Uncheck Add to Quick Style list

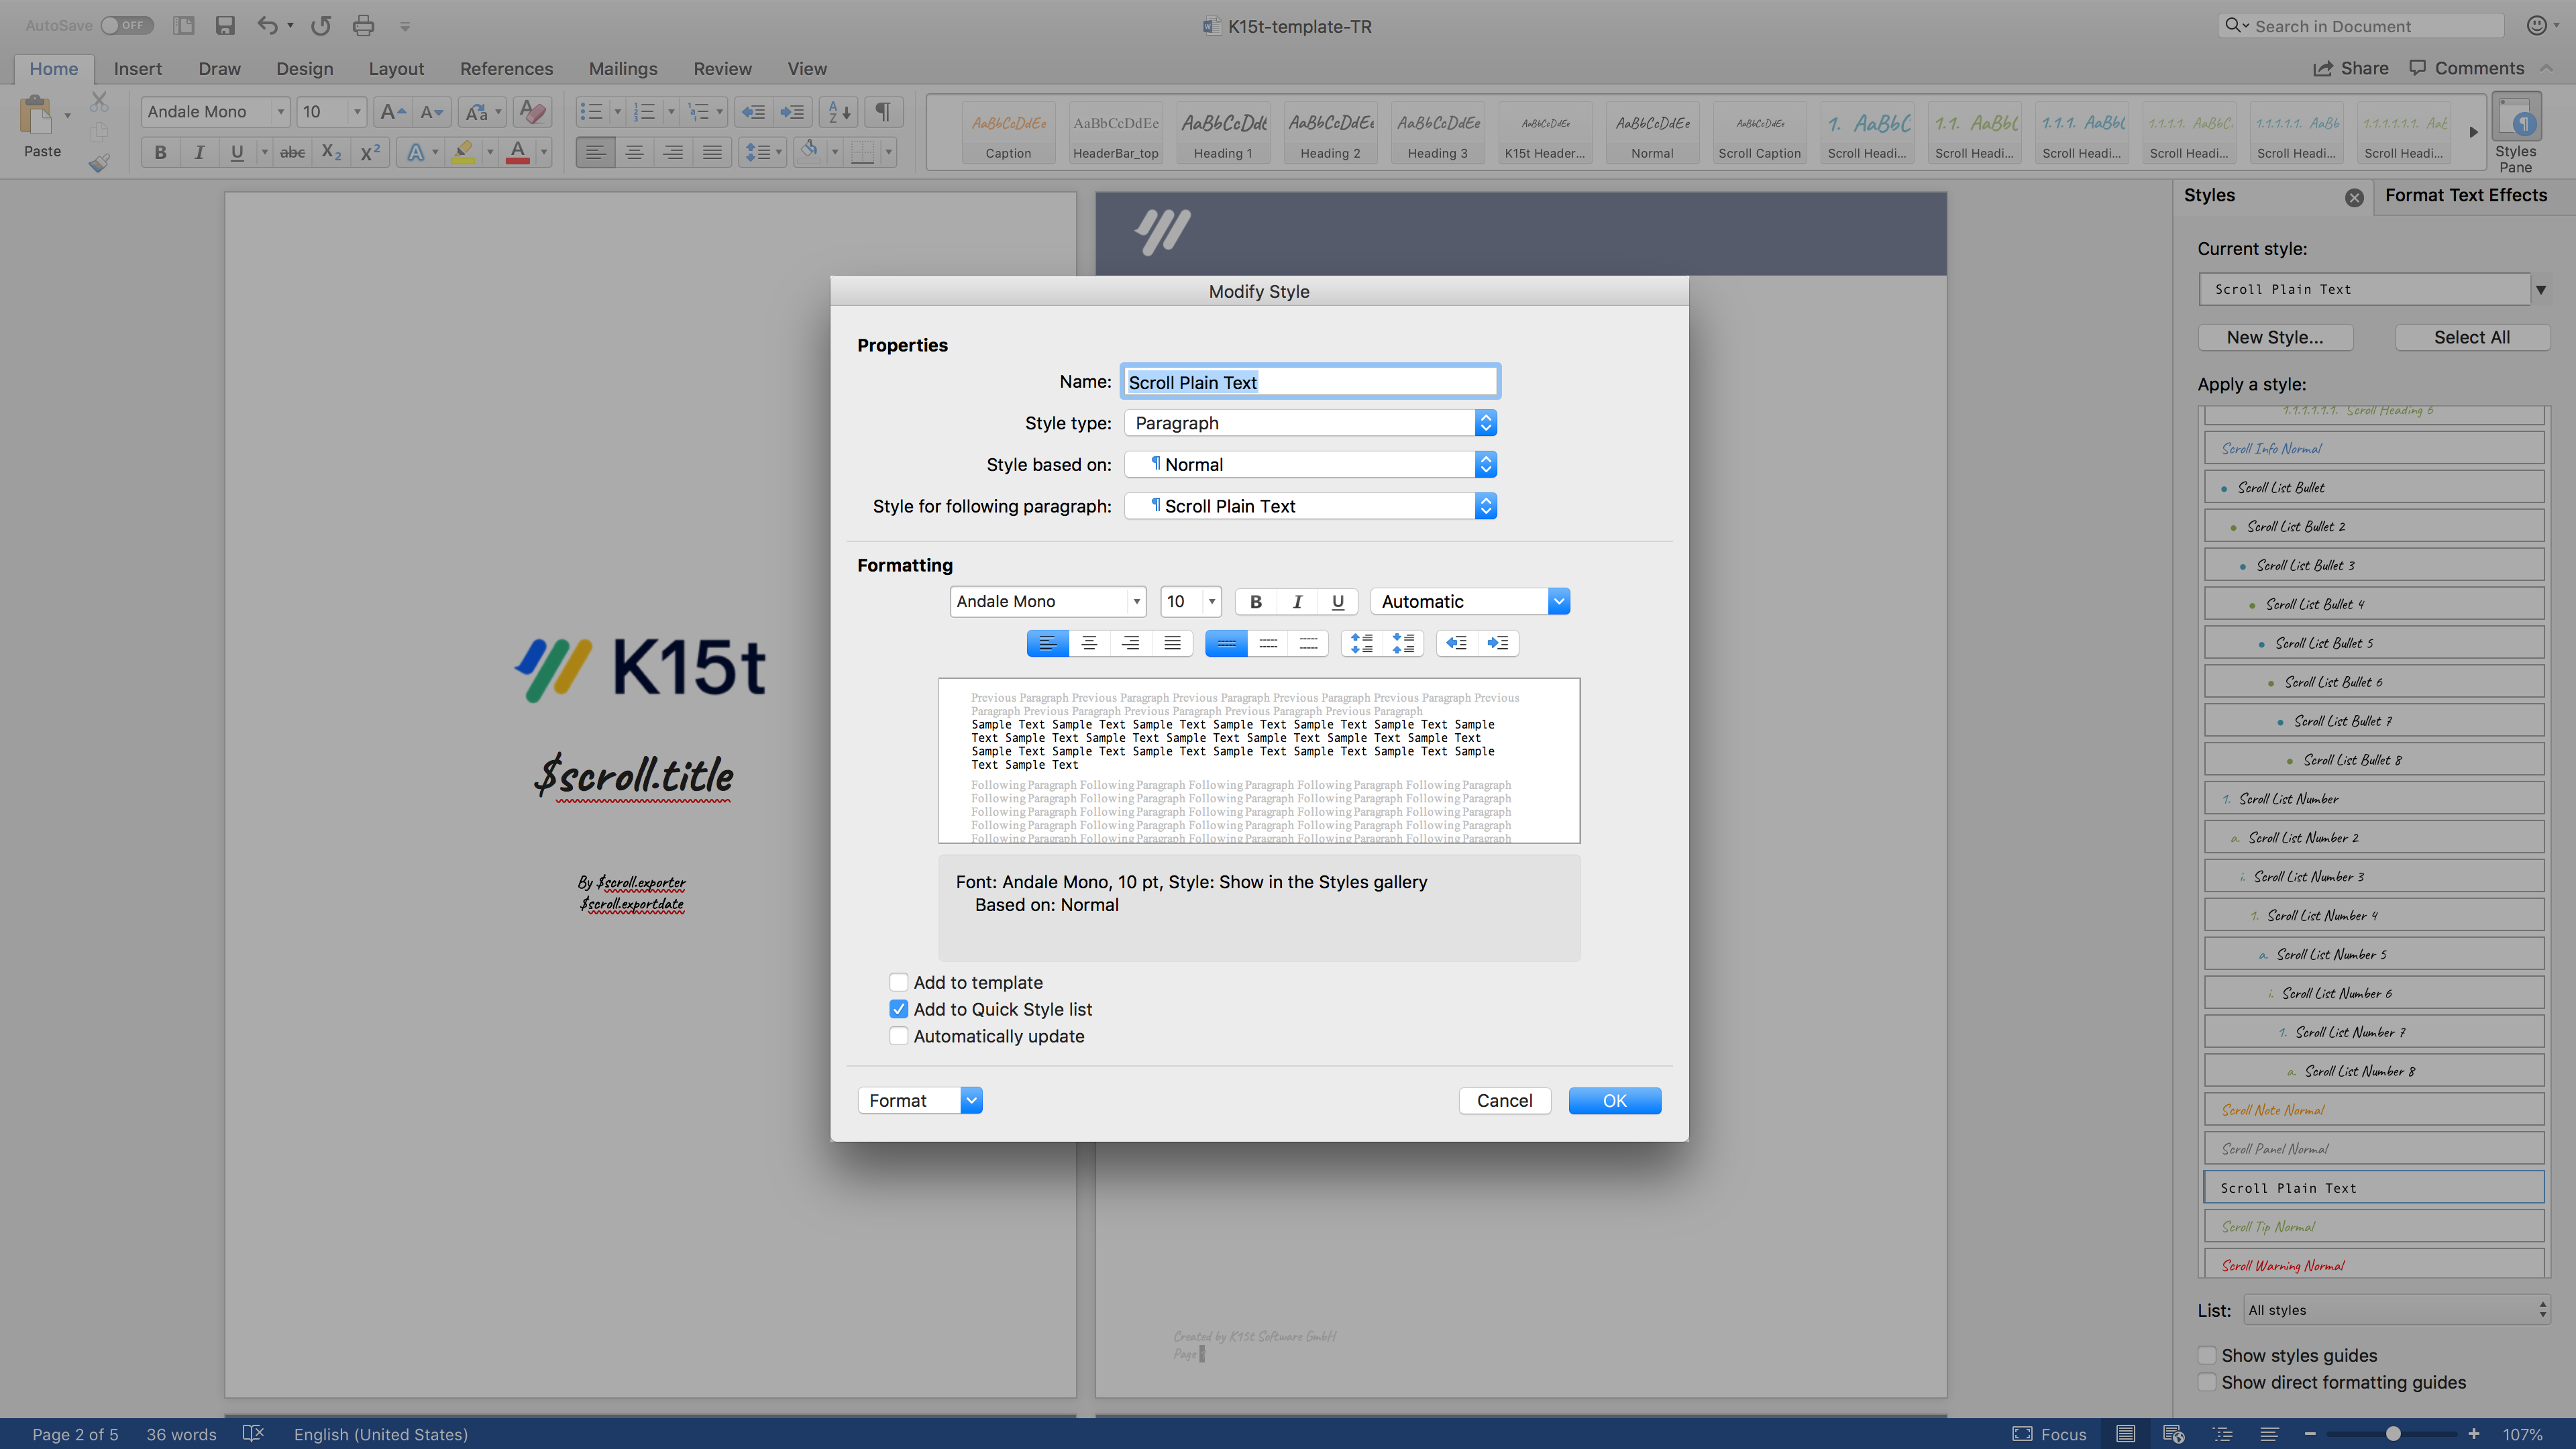[899, 1009]
